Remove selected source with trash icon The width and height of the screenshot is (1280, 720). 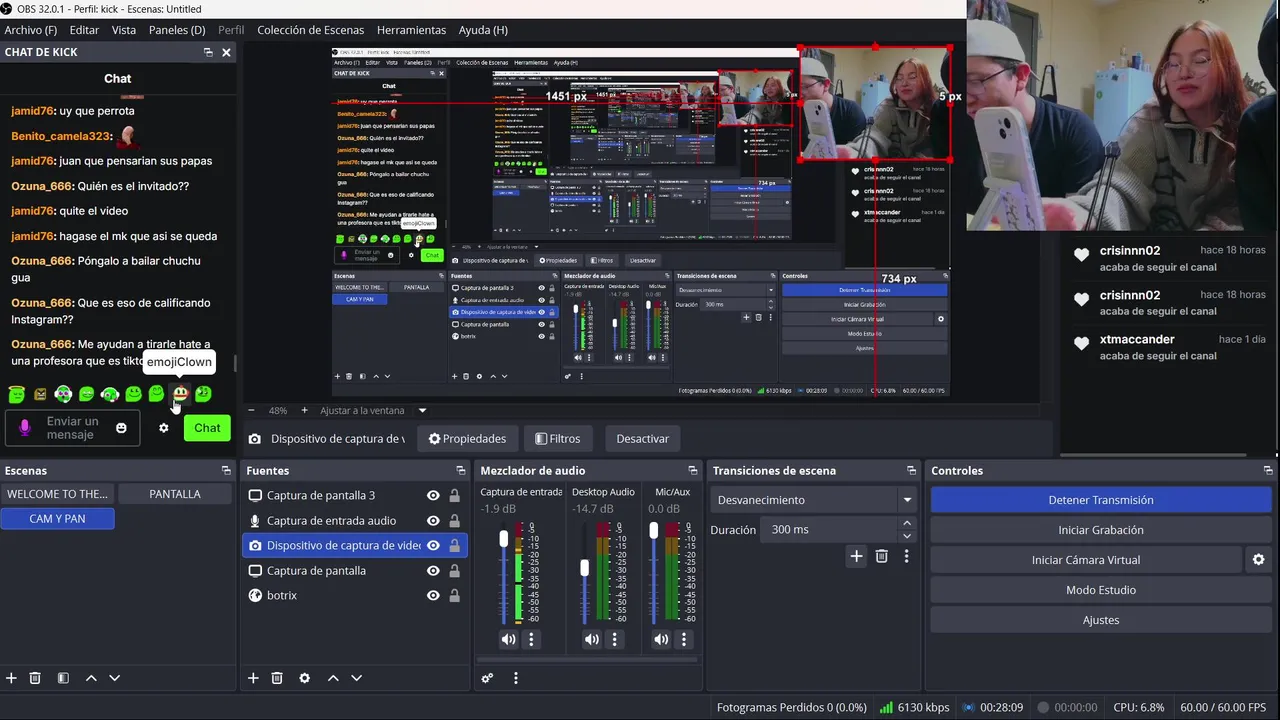pyautogui.click(x=277, y=678)
